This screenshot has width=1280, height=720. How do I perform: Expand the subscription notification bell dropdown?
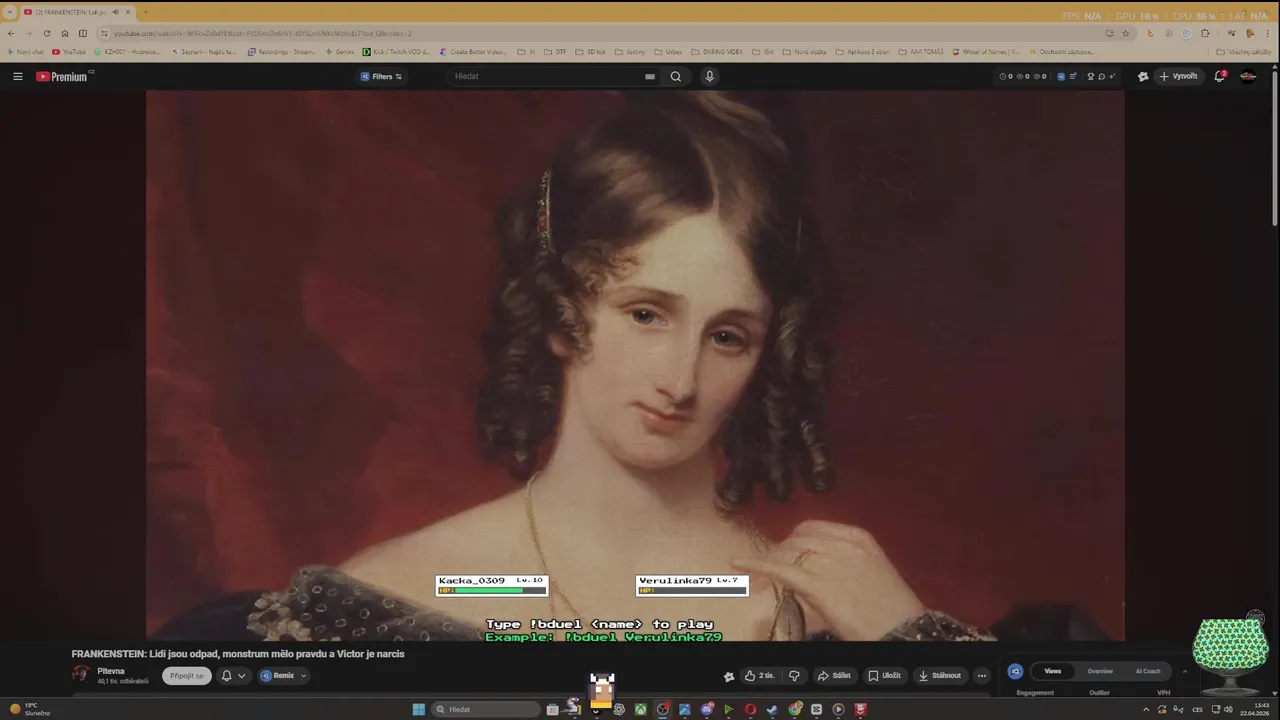pos(233,676)
